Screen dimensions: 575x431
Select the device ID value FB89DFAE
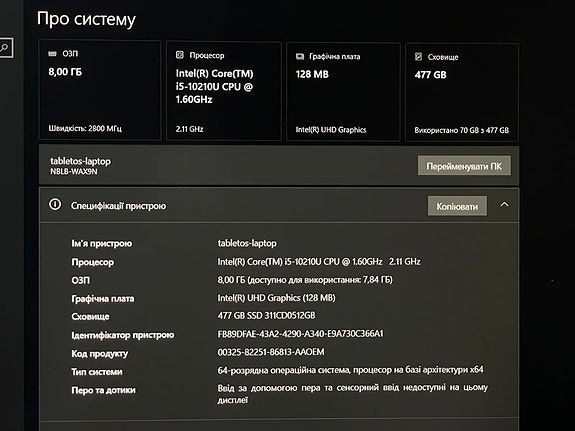[x=300, y=334]
